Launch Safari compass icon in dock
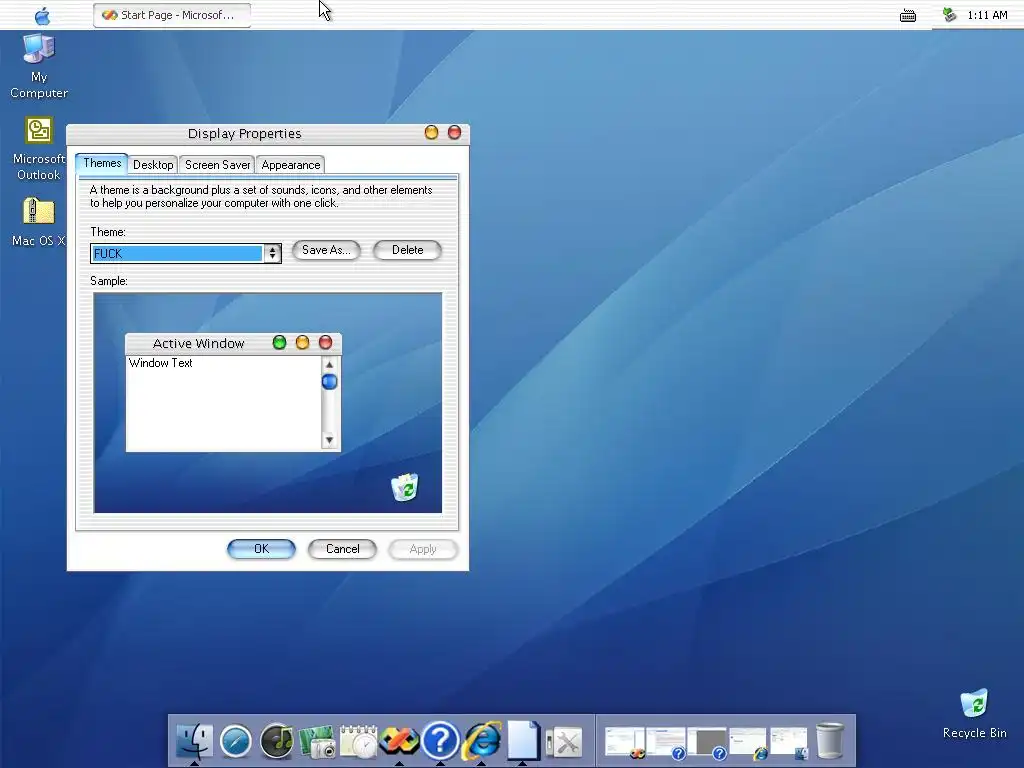Screen dimensions: 1024x768 coord(236,742)
